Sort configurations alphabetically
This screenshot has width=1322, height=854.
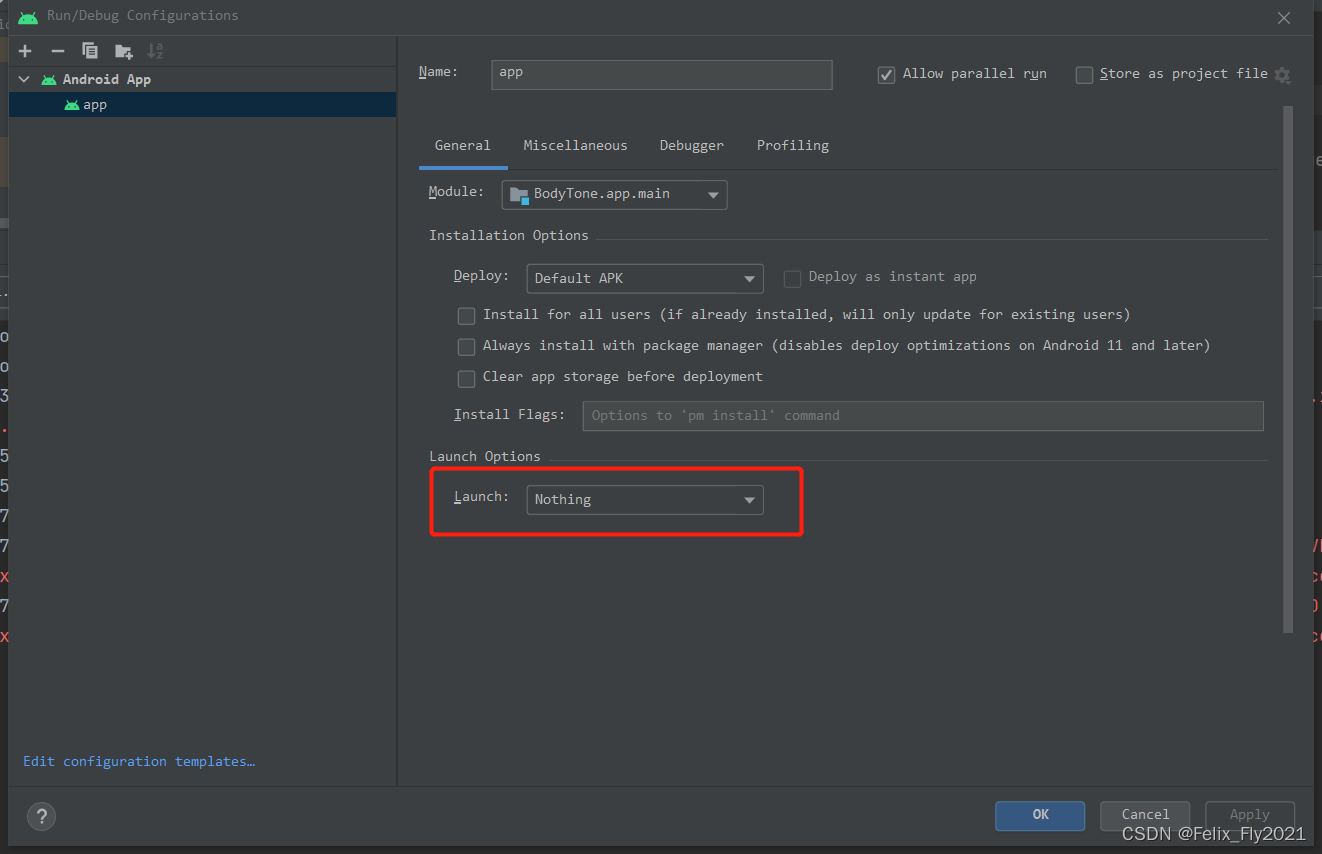point(155,50)
